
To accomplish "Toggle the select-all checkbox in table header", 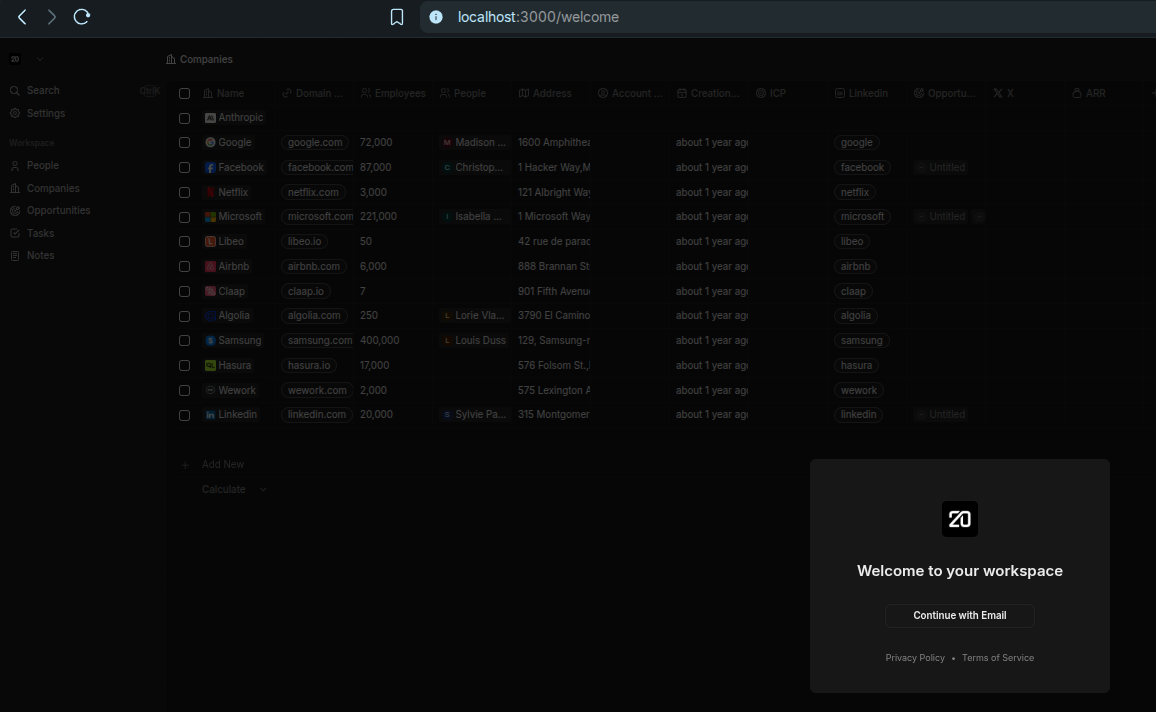I will [184, 94].
